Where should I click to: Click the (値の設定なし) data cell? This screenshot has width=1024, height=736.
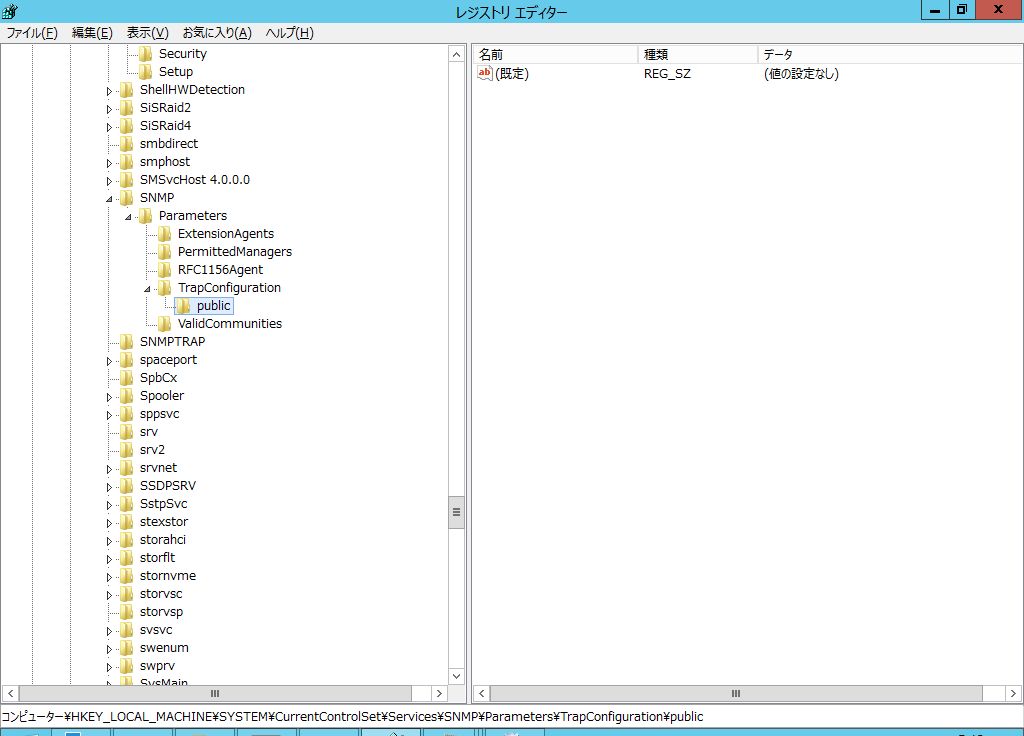click(801, 74)
